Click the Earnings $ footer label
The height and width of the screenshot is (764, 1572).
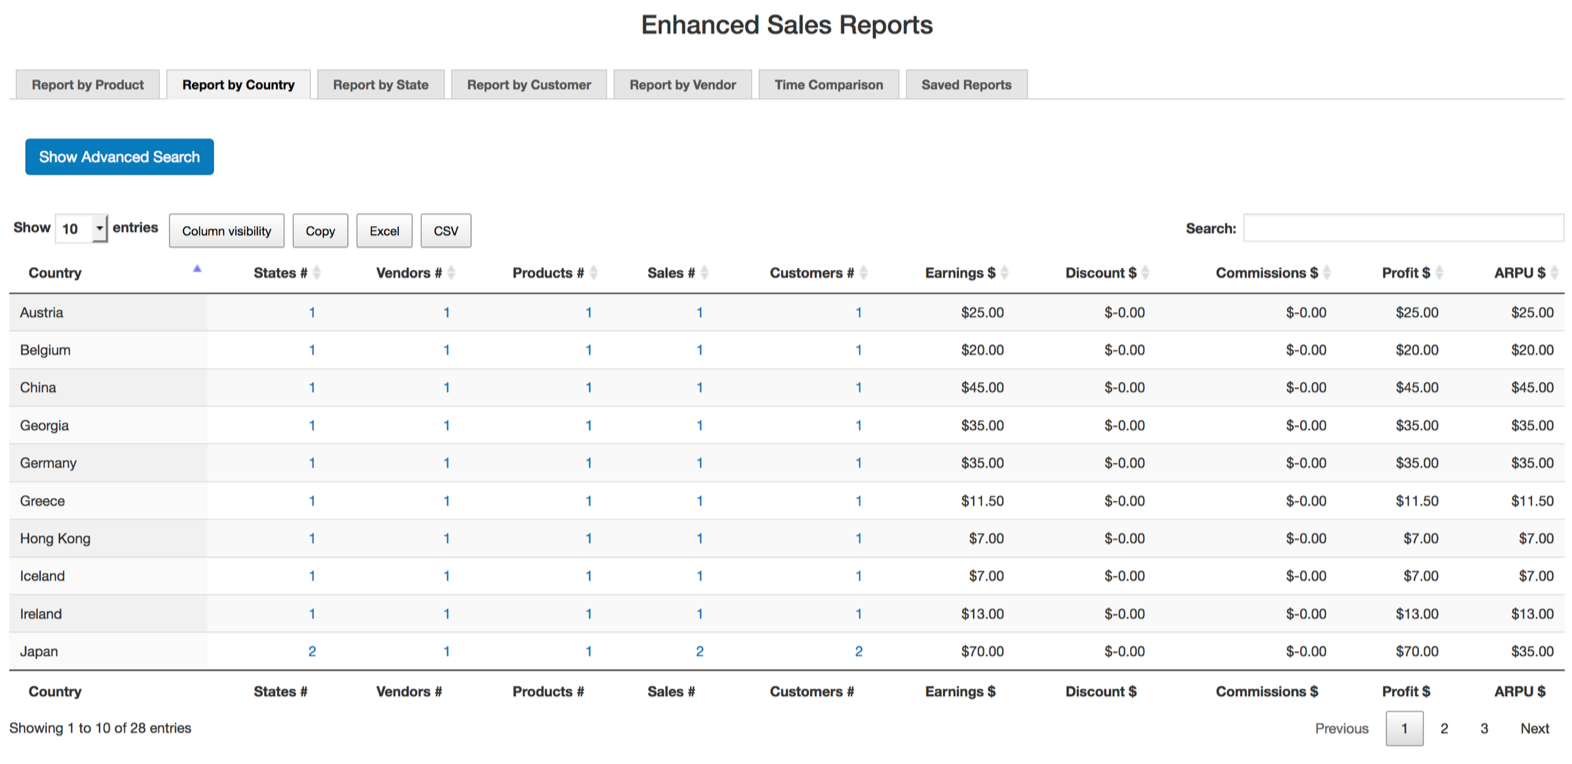tap(960, 692)
